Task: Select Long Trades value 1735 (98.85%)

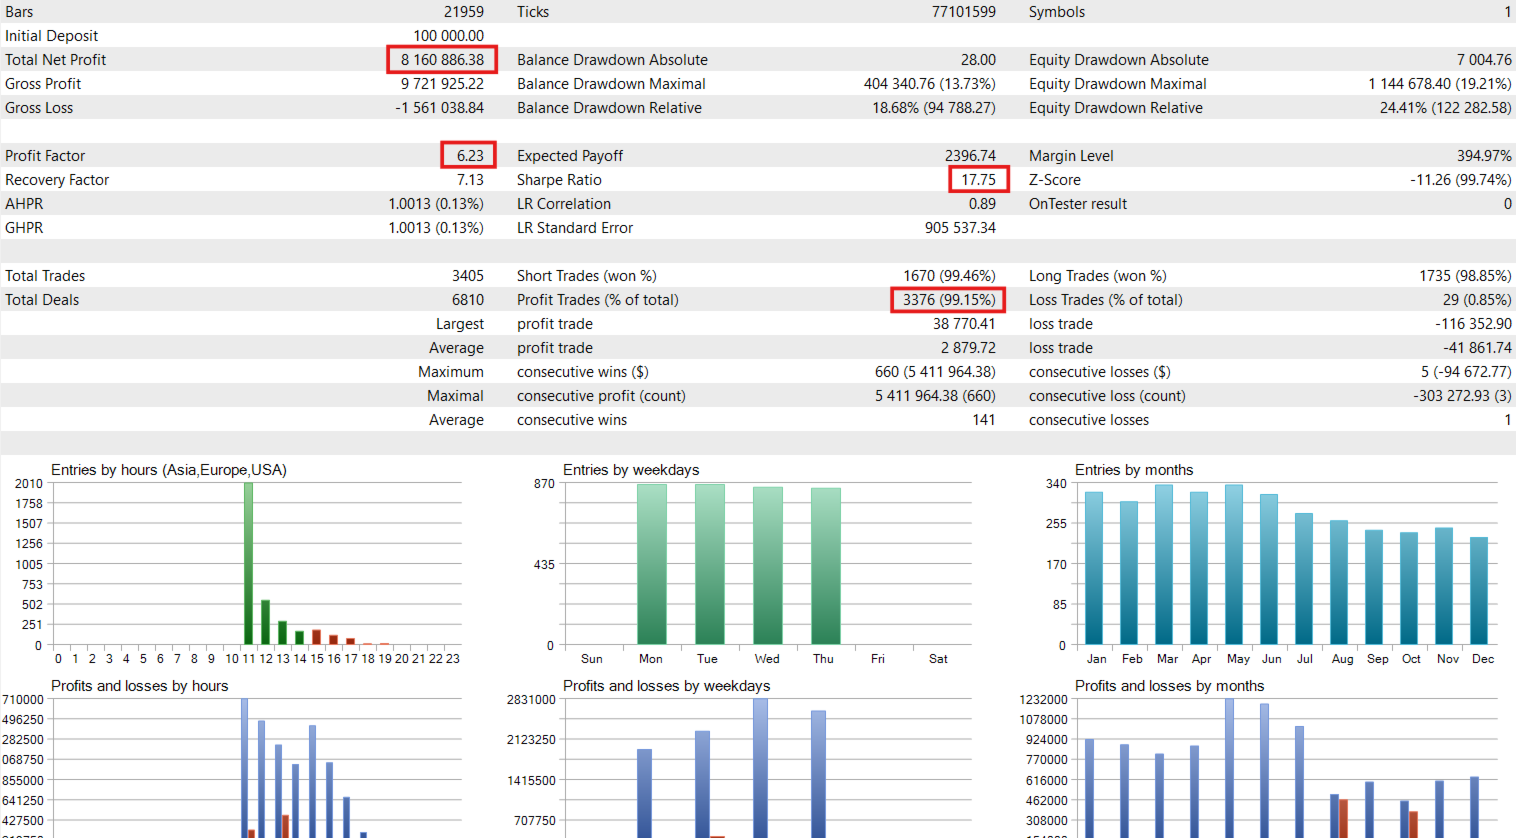Action: pyautogui.click(x=1465, y=276)
